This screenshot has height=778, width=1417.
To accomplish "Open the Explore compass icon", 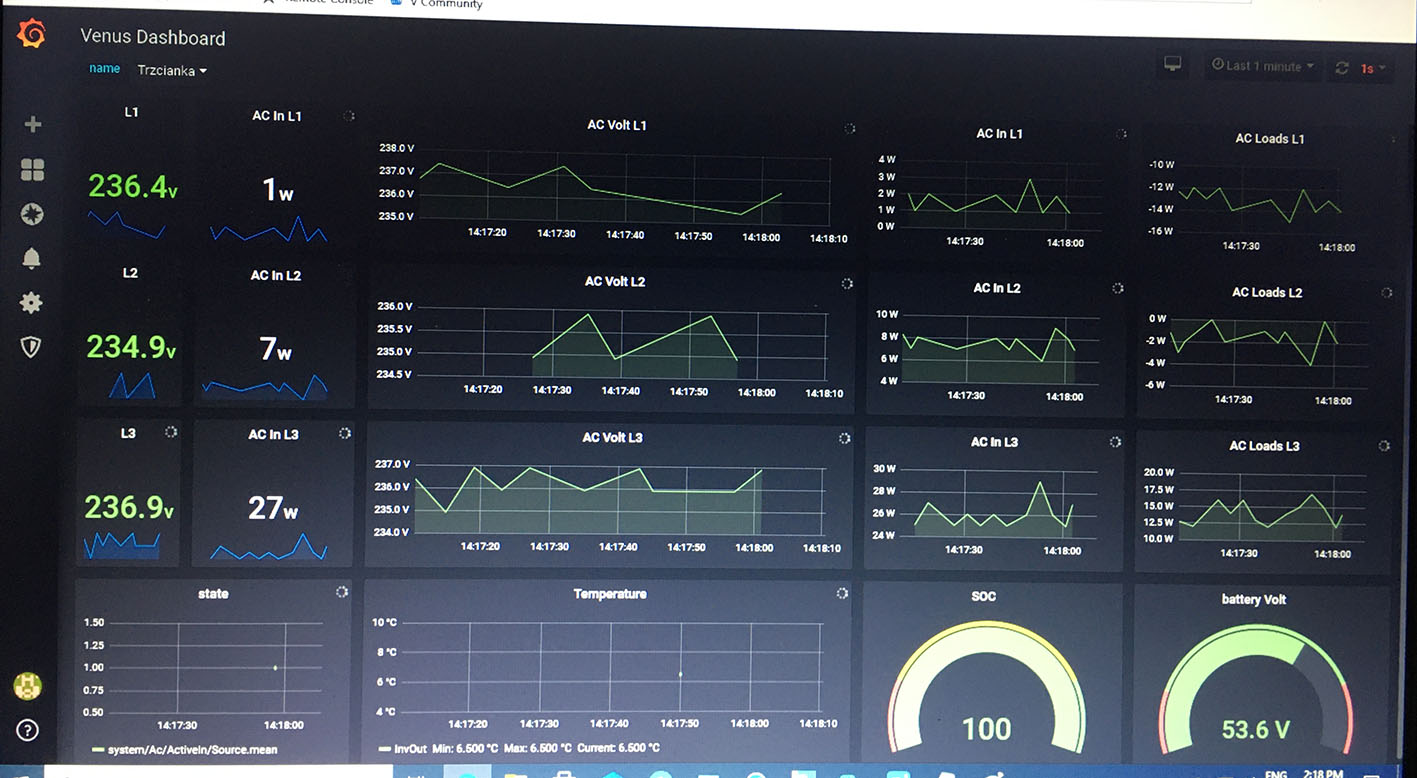I will [x=32, y=214].
